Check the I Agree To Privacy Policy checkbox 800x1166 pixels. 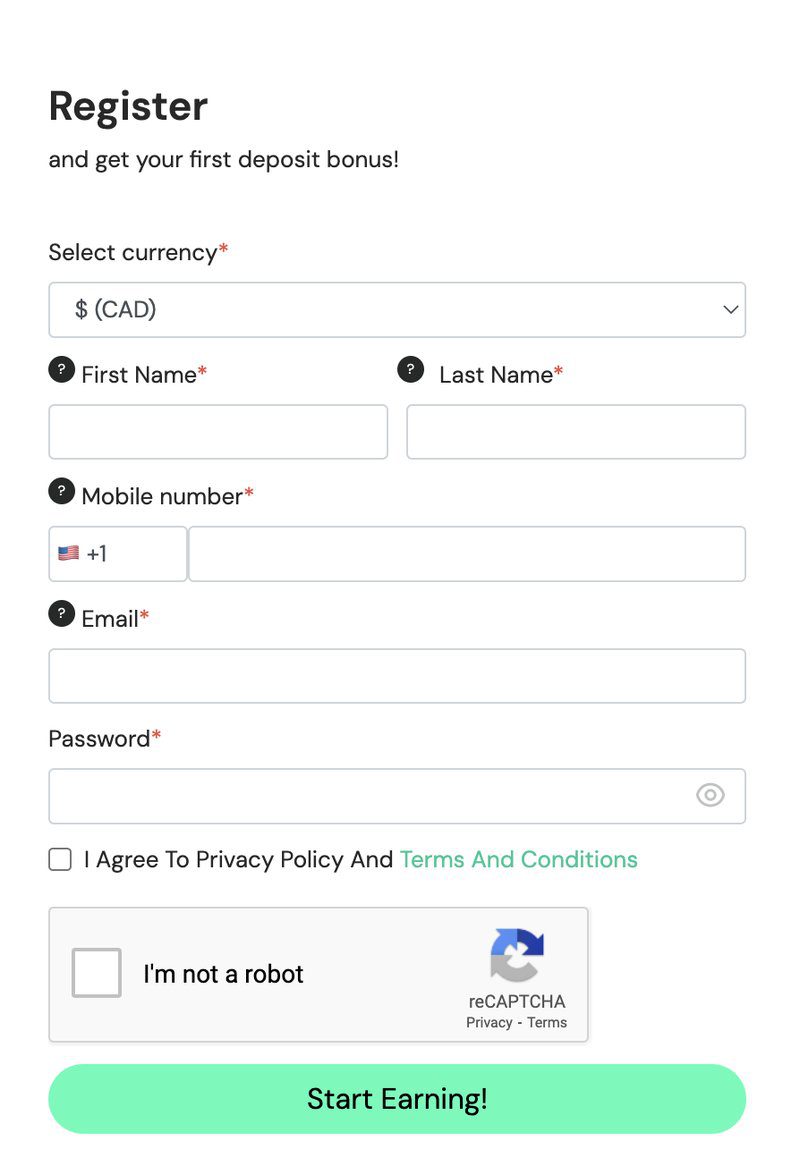click(60, 860)
